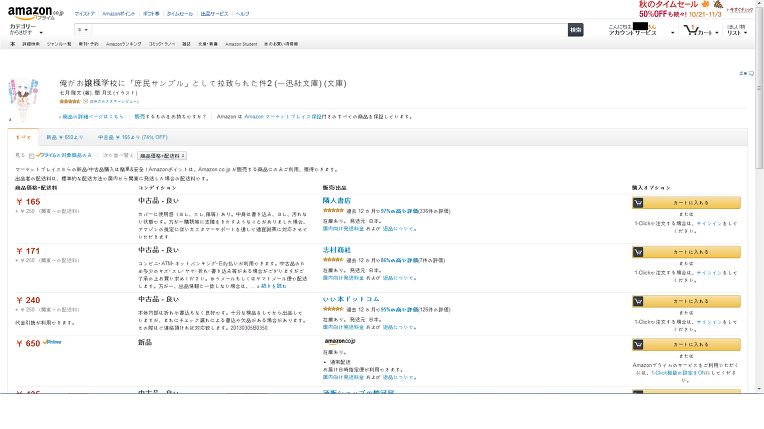Click the search submit button 検索
Image resolution: width=764 pixels, height=429 pixels.
click(575, 30)
